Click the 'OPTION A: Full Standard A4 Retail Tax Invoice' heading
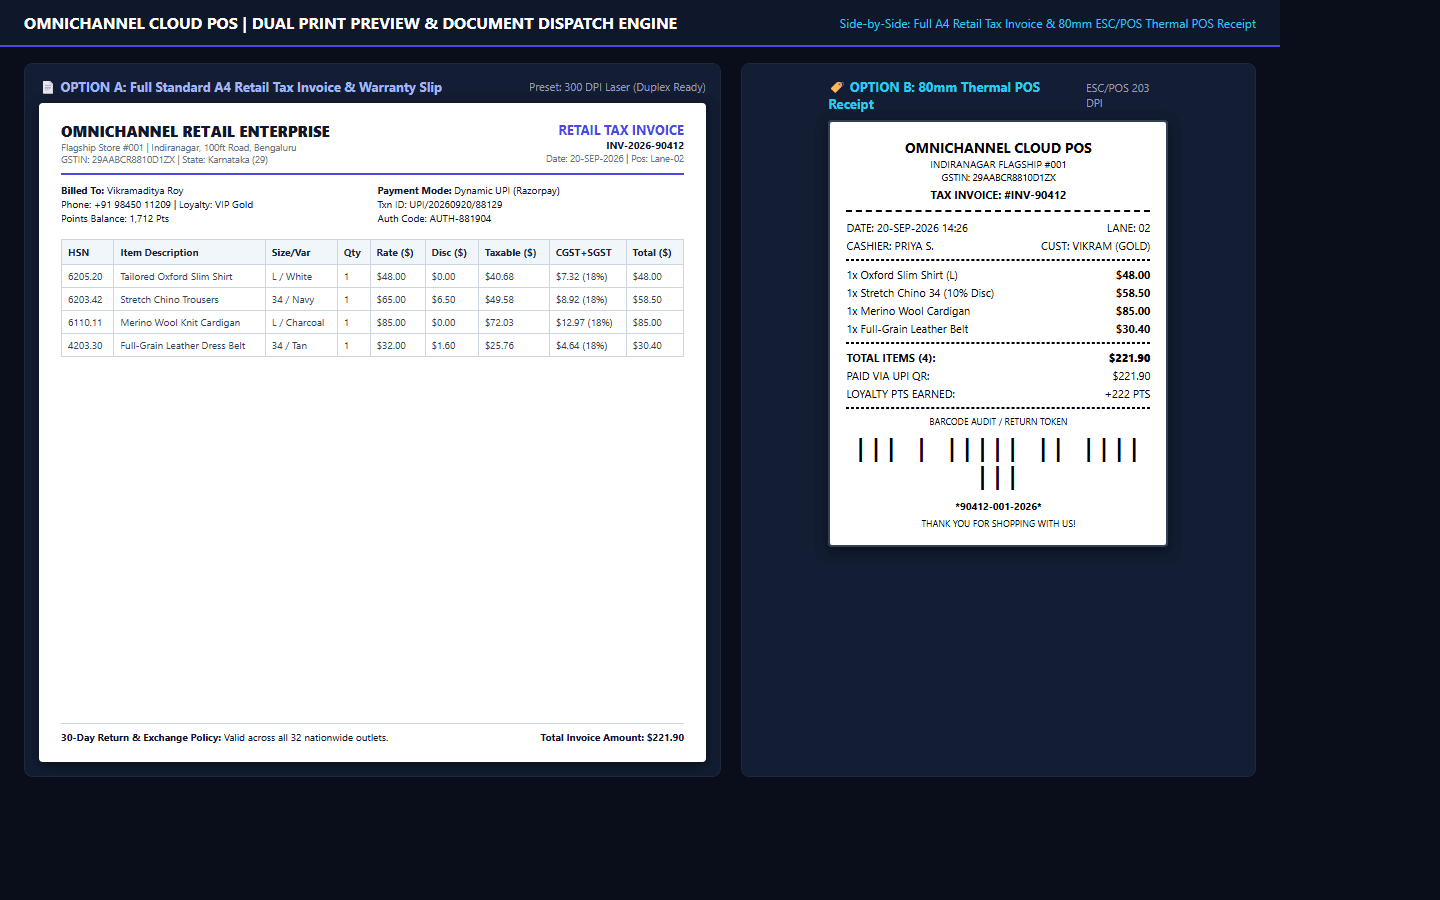Image resolution: width=1440 pixels, height=900 pixels. pos(251,87)
